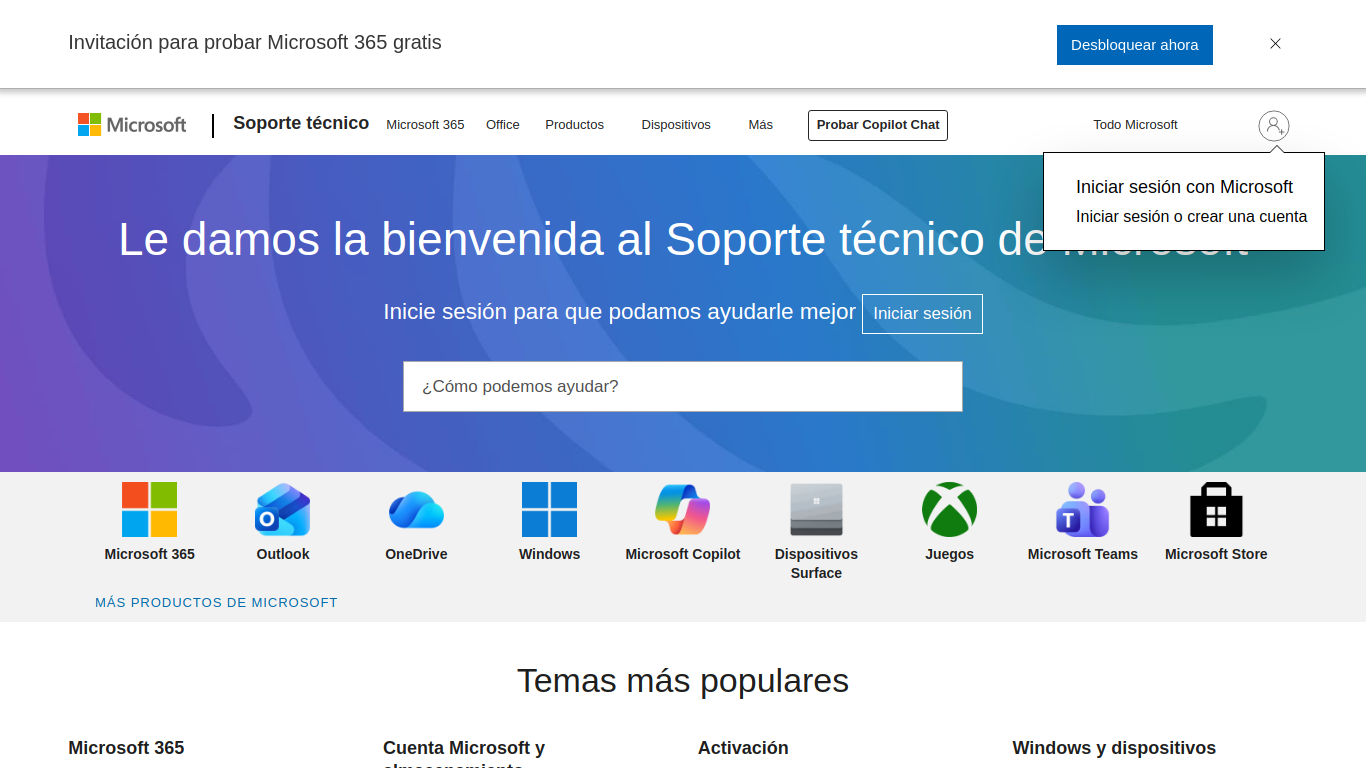Viewport: 1366px width, 768px height.
Task: Click the Outlook label under its icon
Action: pos(283,554)
